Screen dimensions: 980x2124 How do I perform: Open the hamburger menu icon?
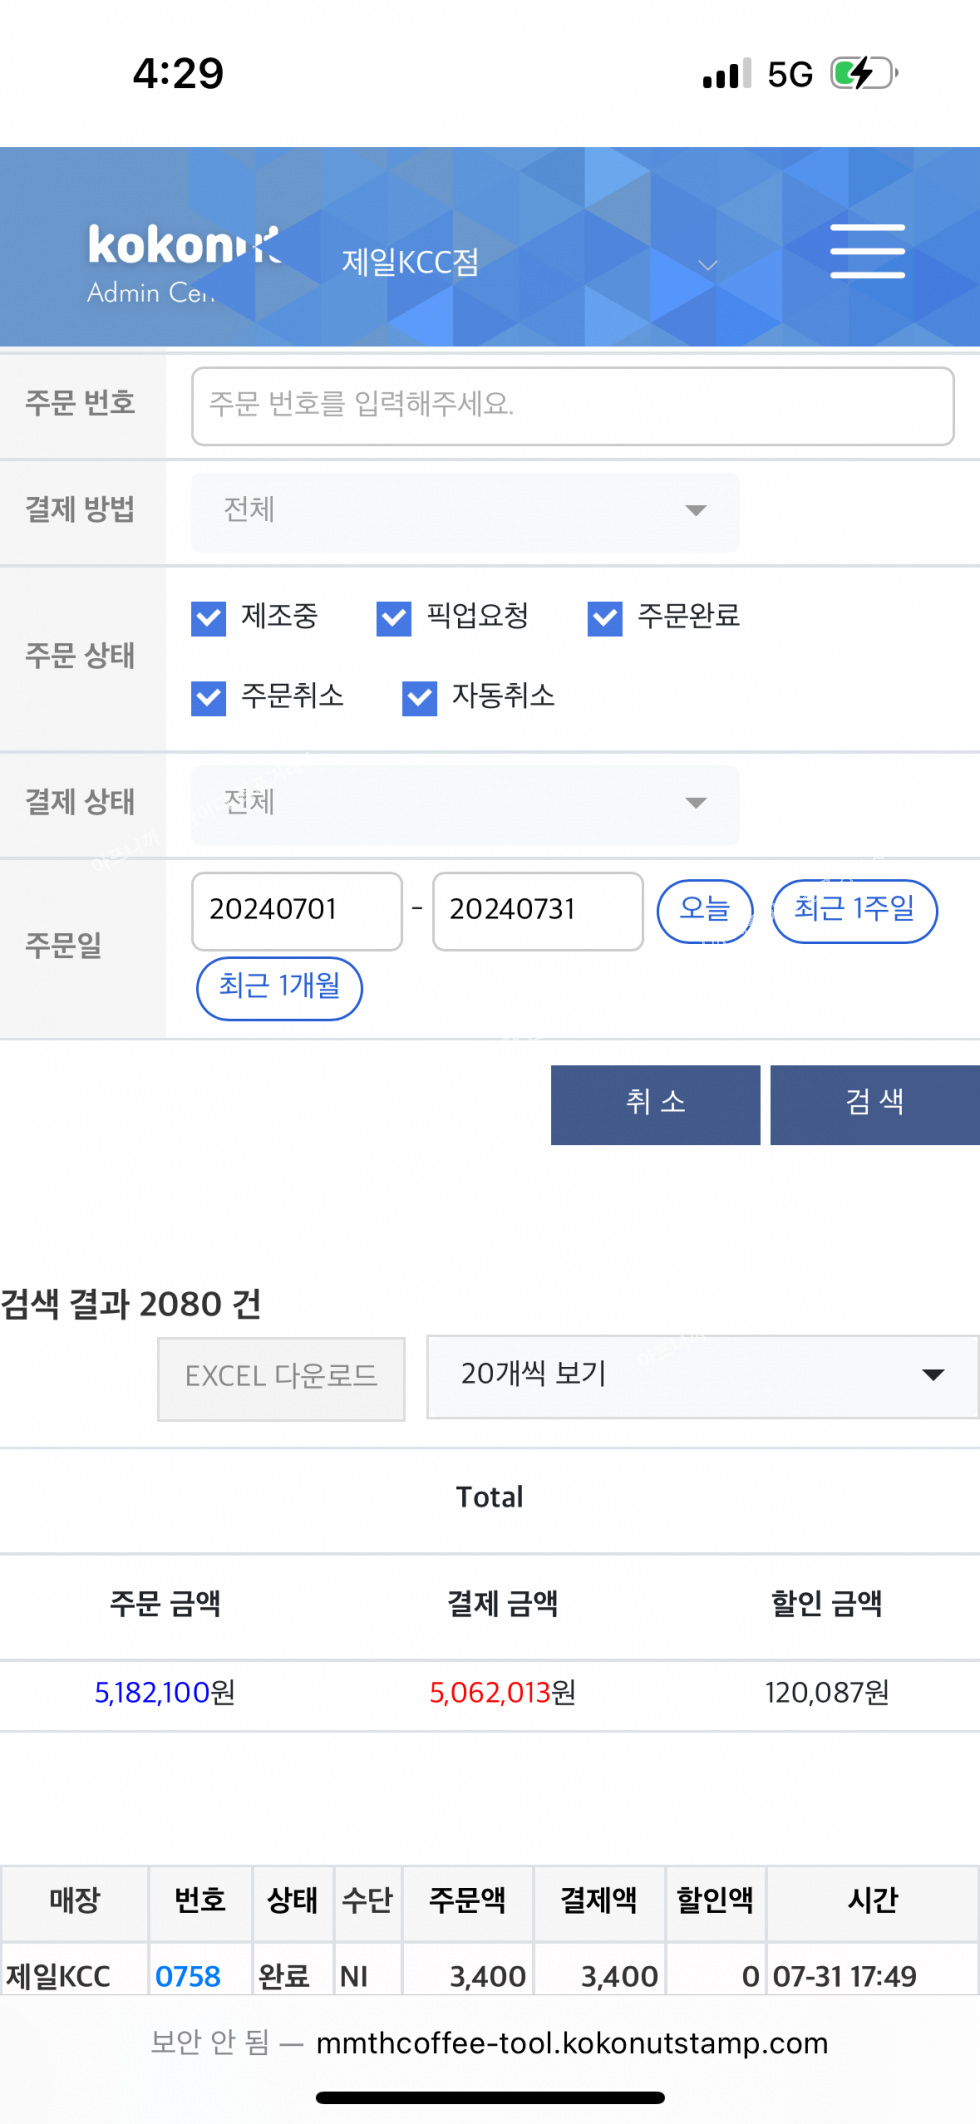click(867, 251)
